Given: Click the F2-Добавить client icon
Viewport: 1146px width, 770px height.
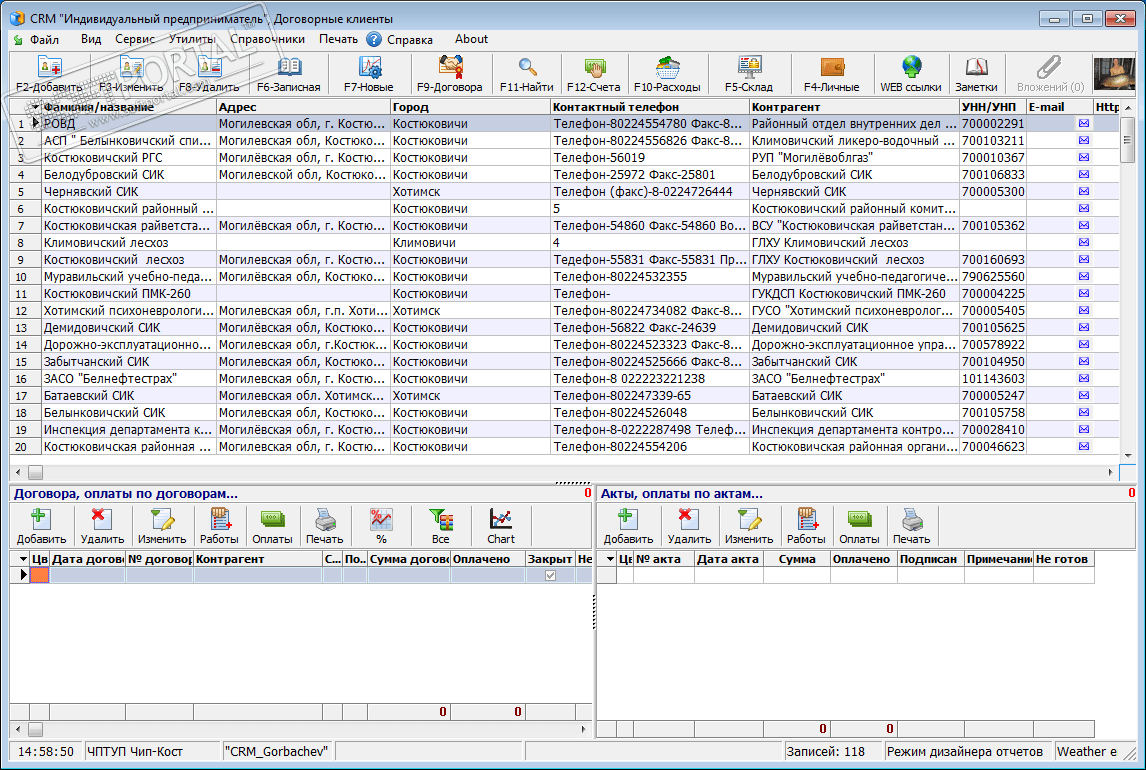Looking at the screenshot, I should coord(49,67).
